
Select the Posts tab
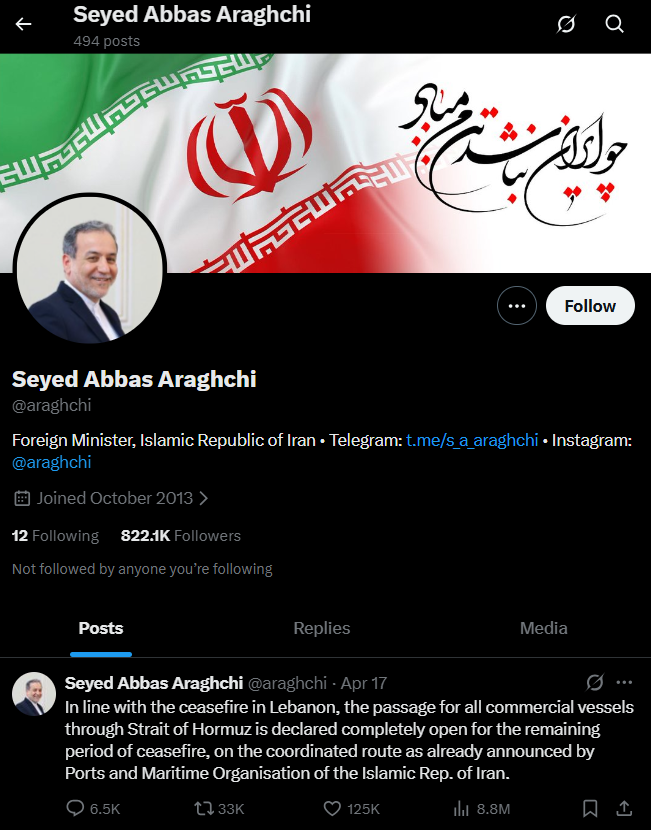(x=101, y=628)
